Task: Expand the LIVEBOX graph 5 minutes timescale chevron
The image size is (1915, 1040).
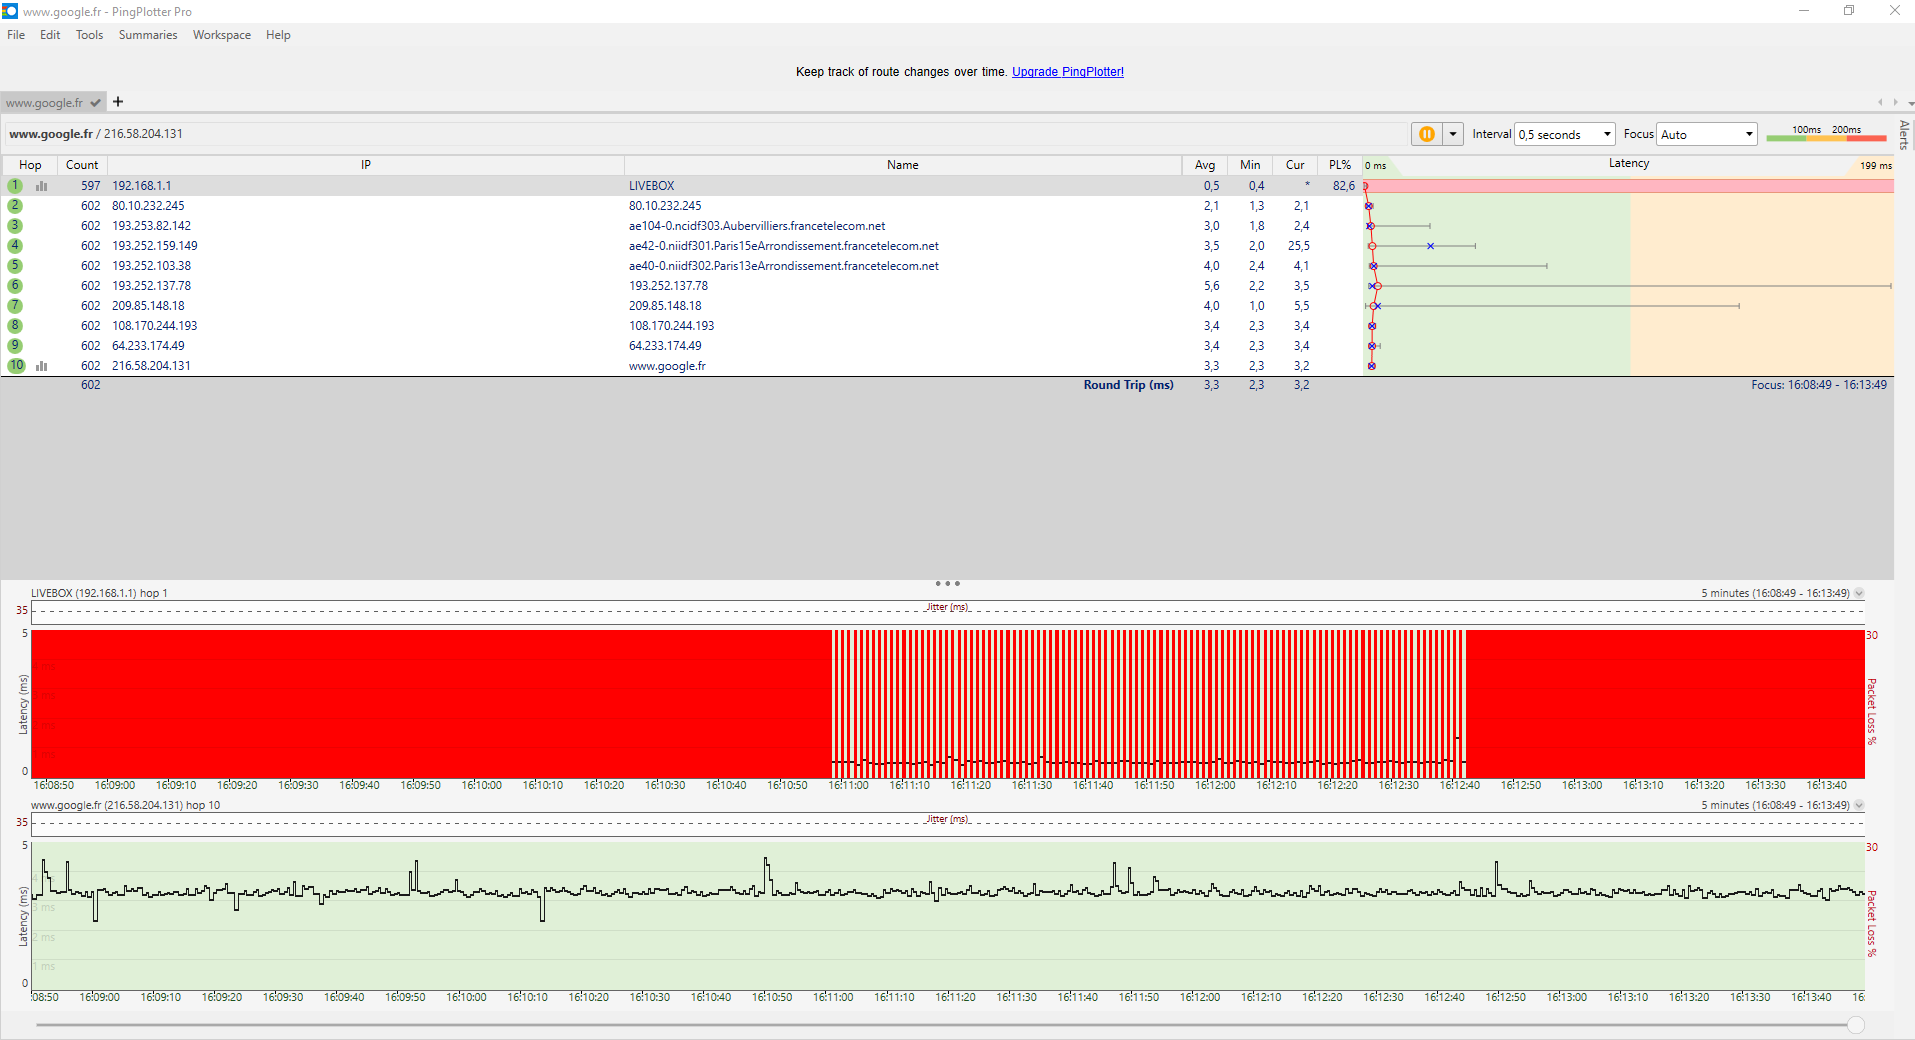Action: pyautogui.click(x=1859, y=593)
